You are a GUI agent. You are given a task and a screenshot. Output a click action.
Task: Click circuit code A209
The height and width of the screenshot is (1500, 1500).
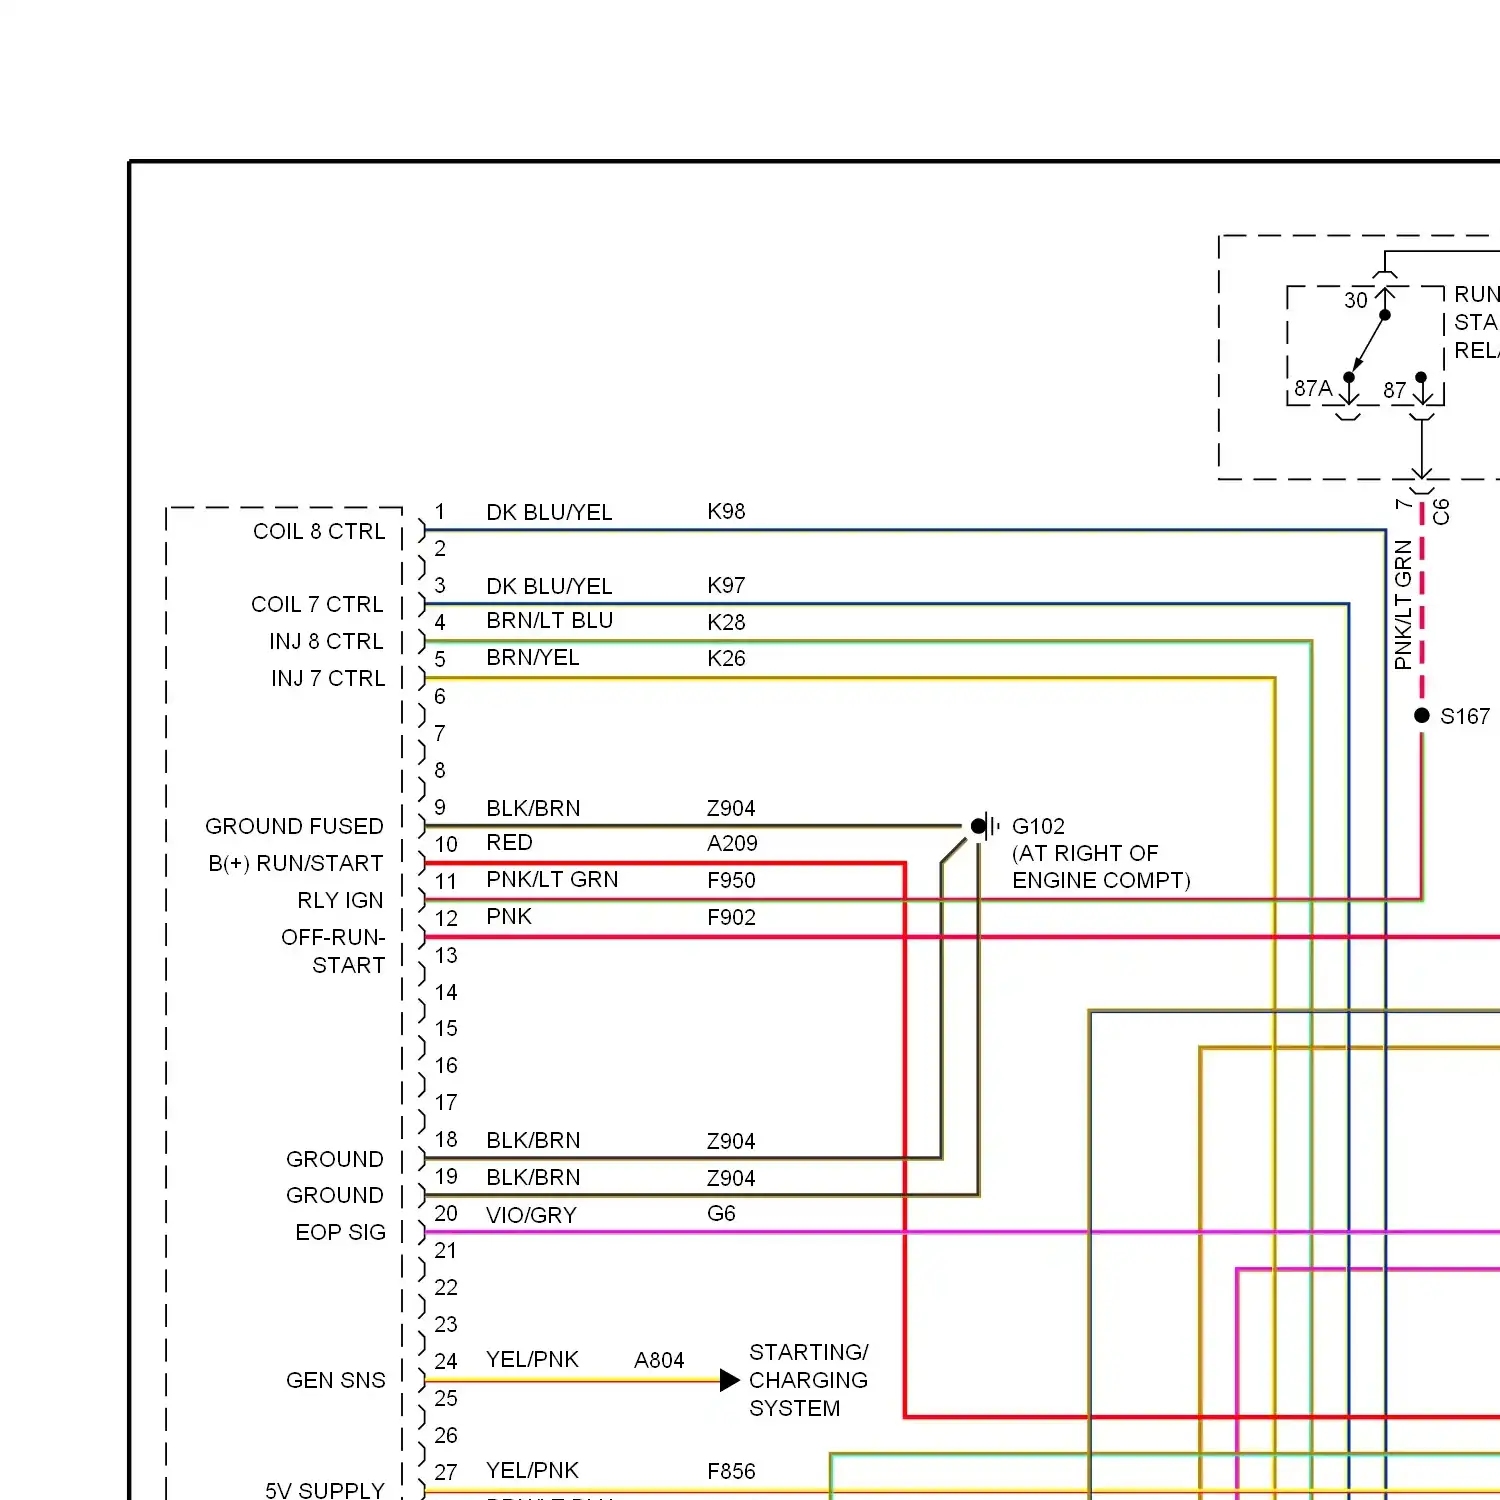(x=732, y=843)
